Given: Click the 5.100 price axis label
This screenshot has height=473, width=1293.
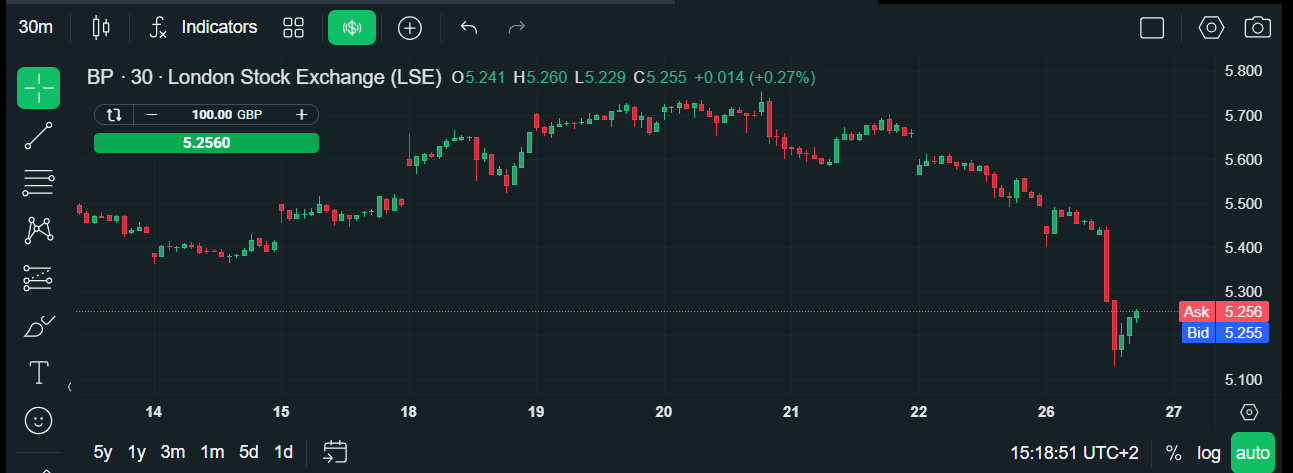Looking at the screenshot, I should (1244, 379).
